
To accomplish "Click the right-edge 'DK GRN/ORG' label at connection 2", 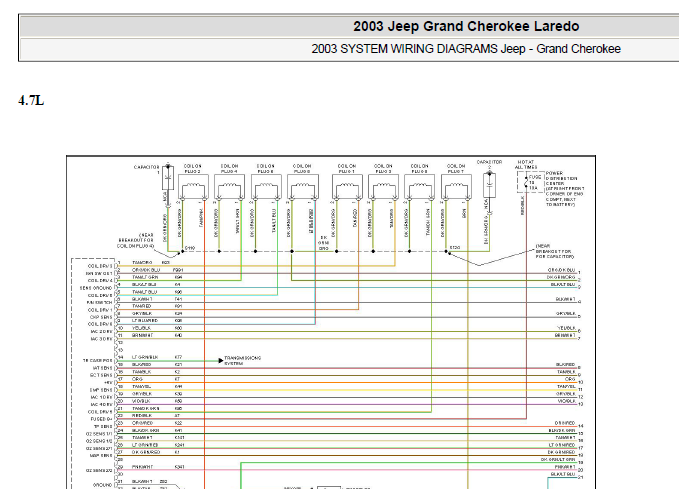I will pos(561,277).
